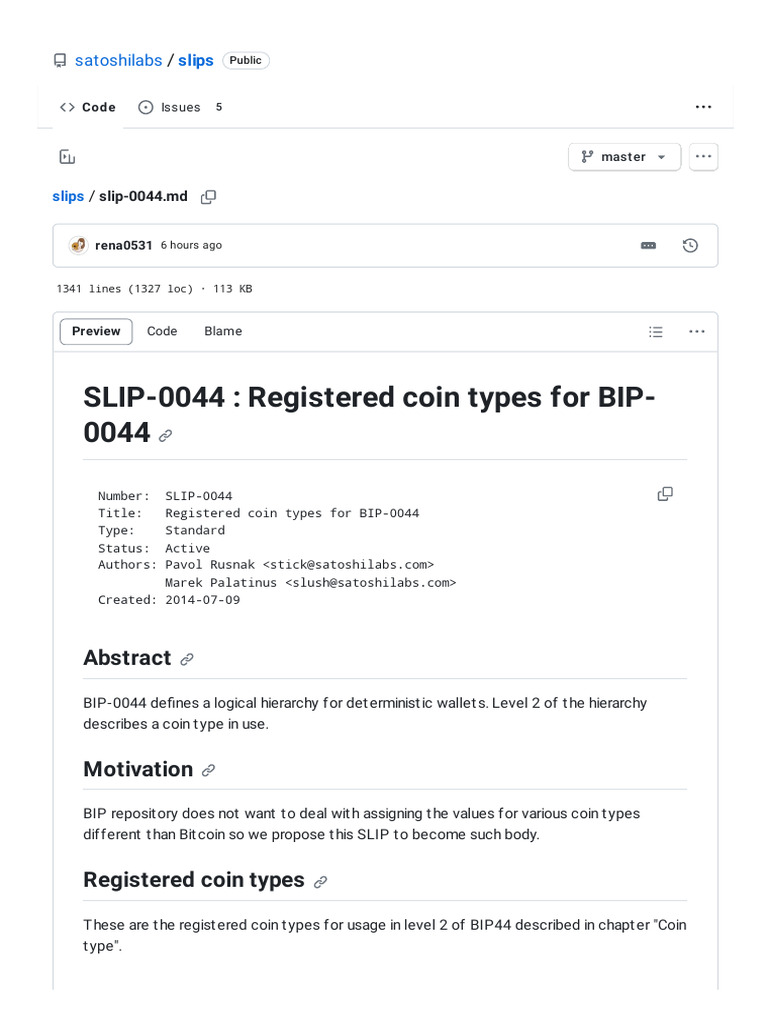The image size is (768, 1024).
Task: Switch to the Code view tab
Action: coord(162,332)
